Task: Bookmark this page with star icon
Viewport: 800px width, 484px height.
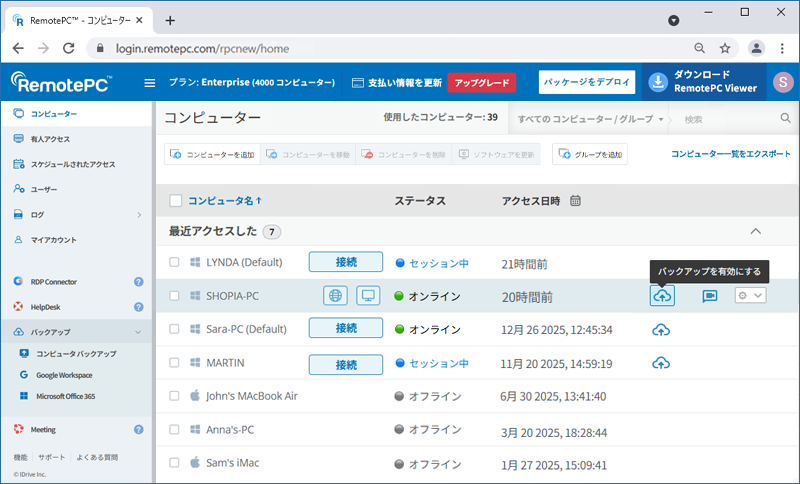Action: tap(725, 48)
